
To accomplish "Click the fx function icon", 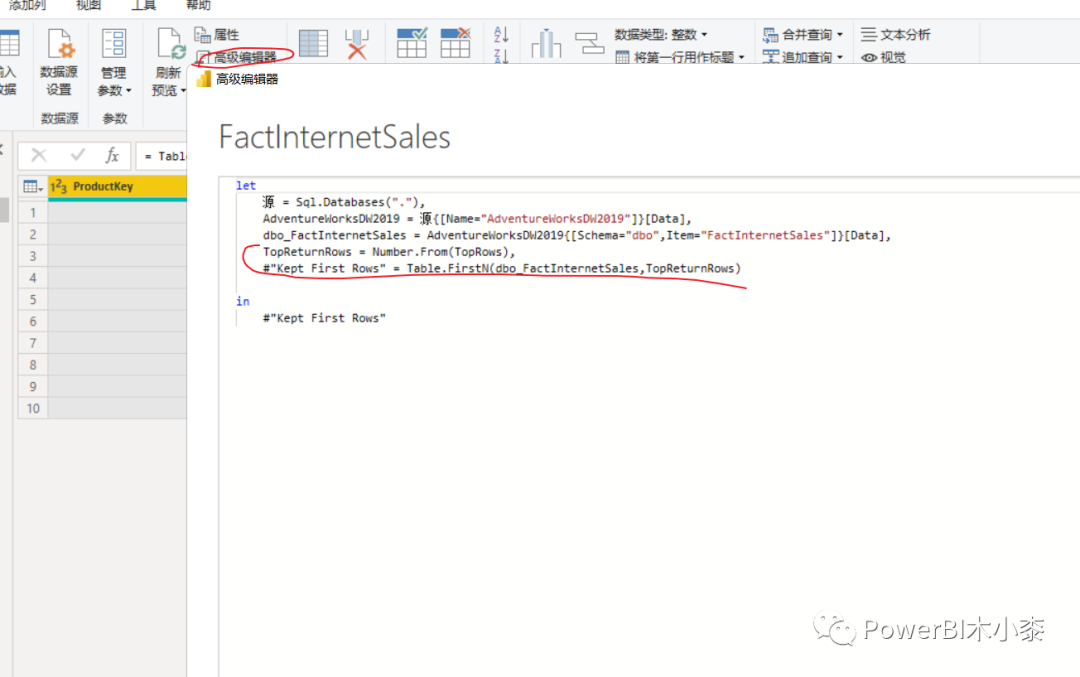I will pos(112,156).
